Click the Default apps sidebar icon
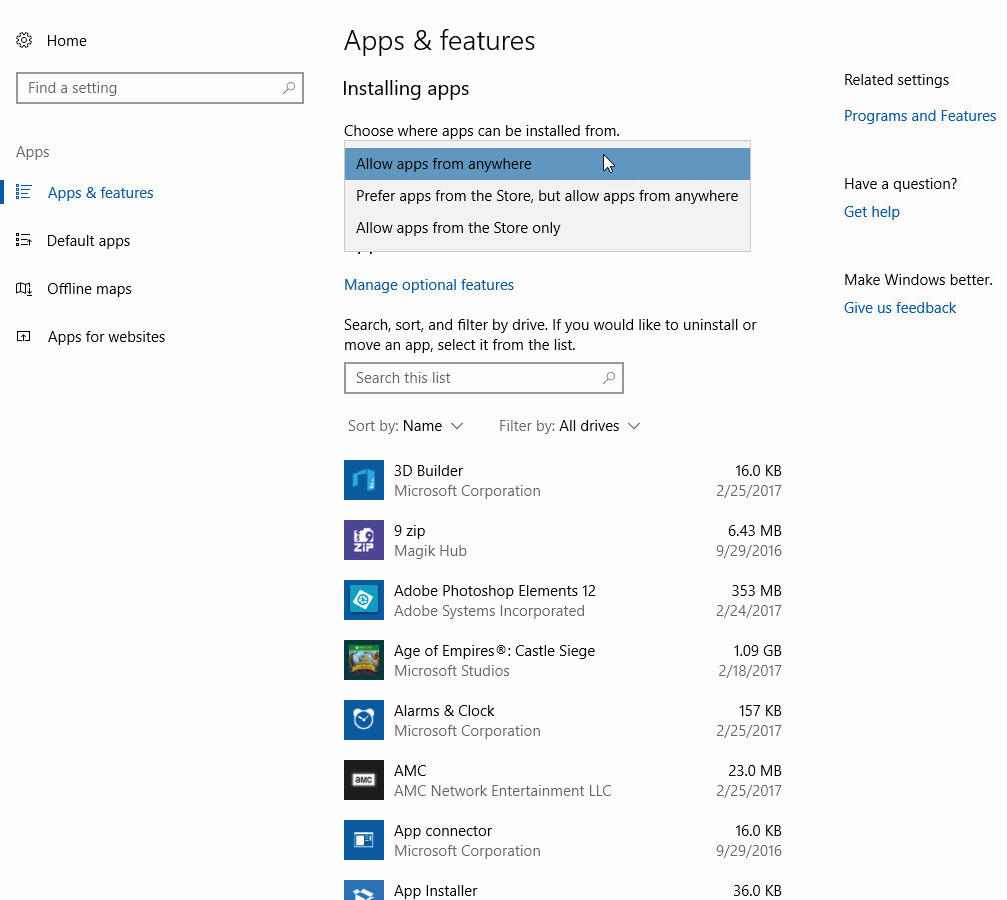Screen dimensions: 1007x900 (x=24, y=240)
